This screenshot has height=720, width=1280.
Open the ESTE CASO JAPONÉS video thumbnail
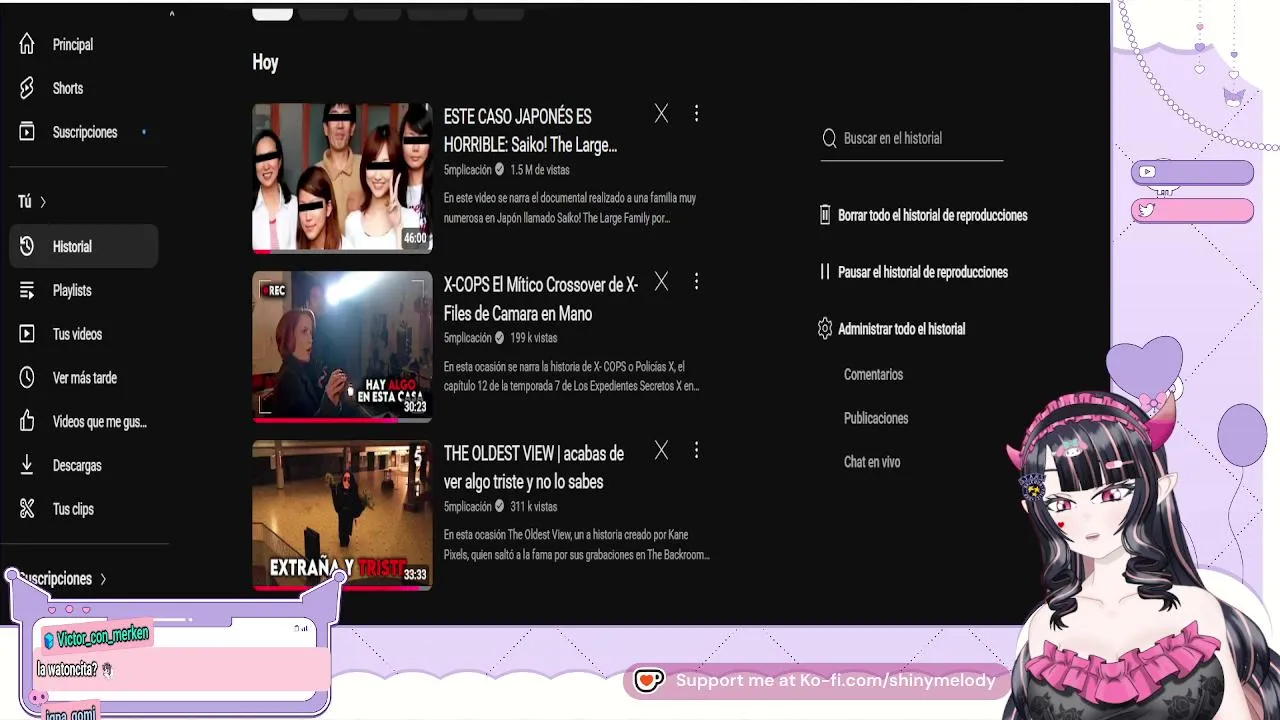(x=342, y=177)
